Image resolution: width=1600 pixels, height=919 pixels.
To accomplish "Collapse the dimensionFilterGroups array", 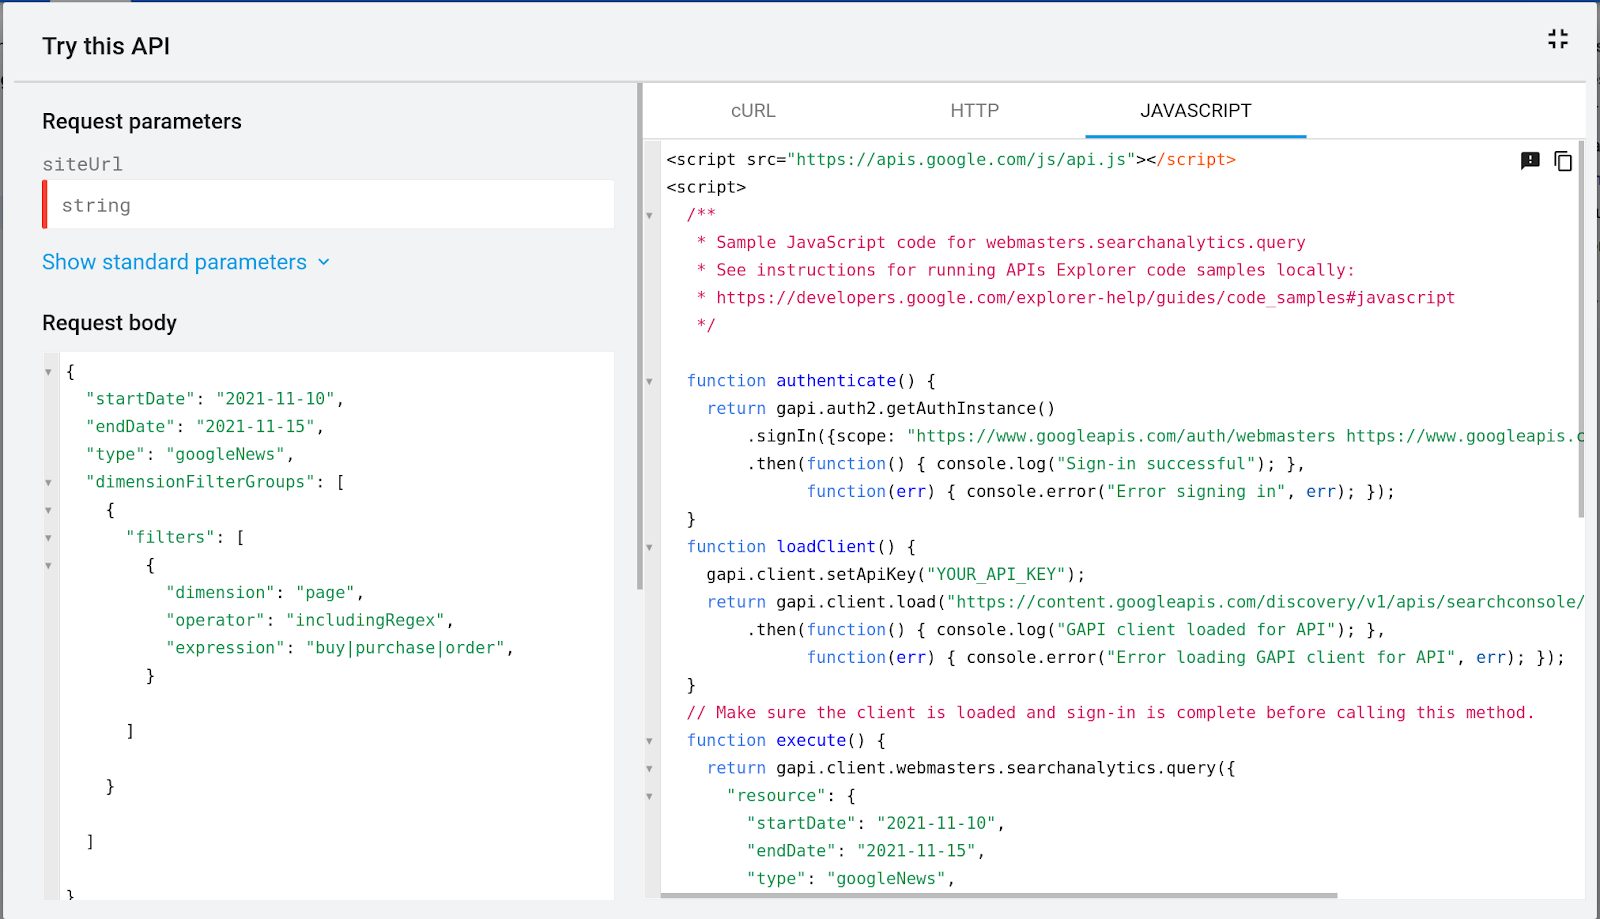I will tap(48, 483).
